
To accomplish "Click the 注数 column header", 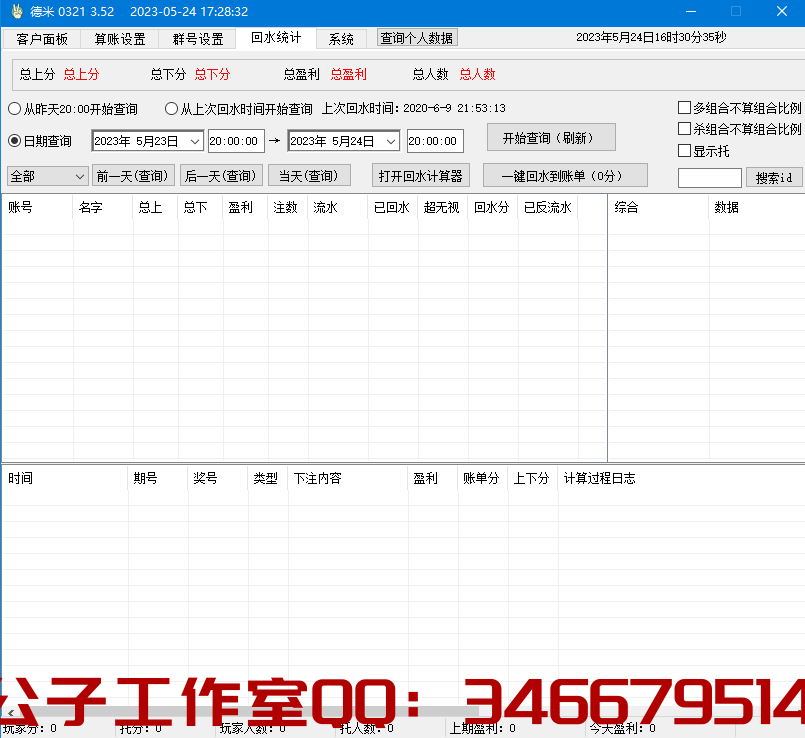I will [x=288, y=207].
